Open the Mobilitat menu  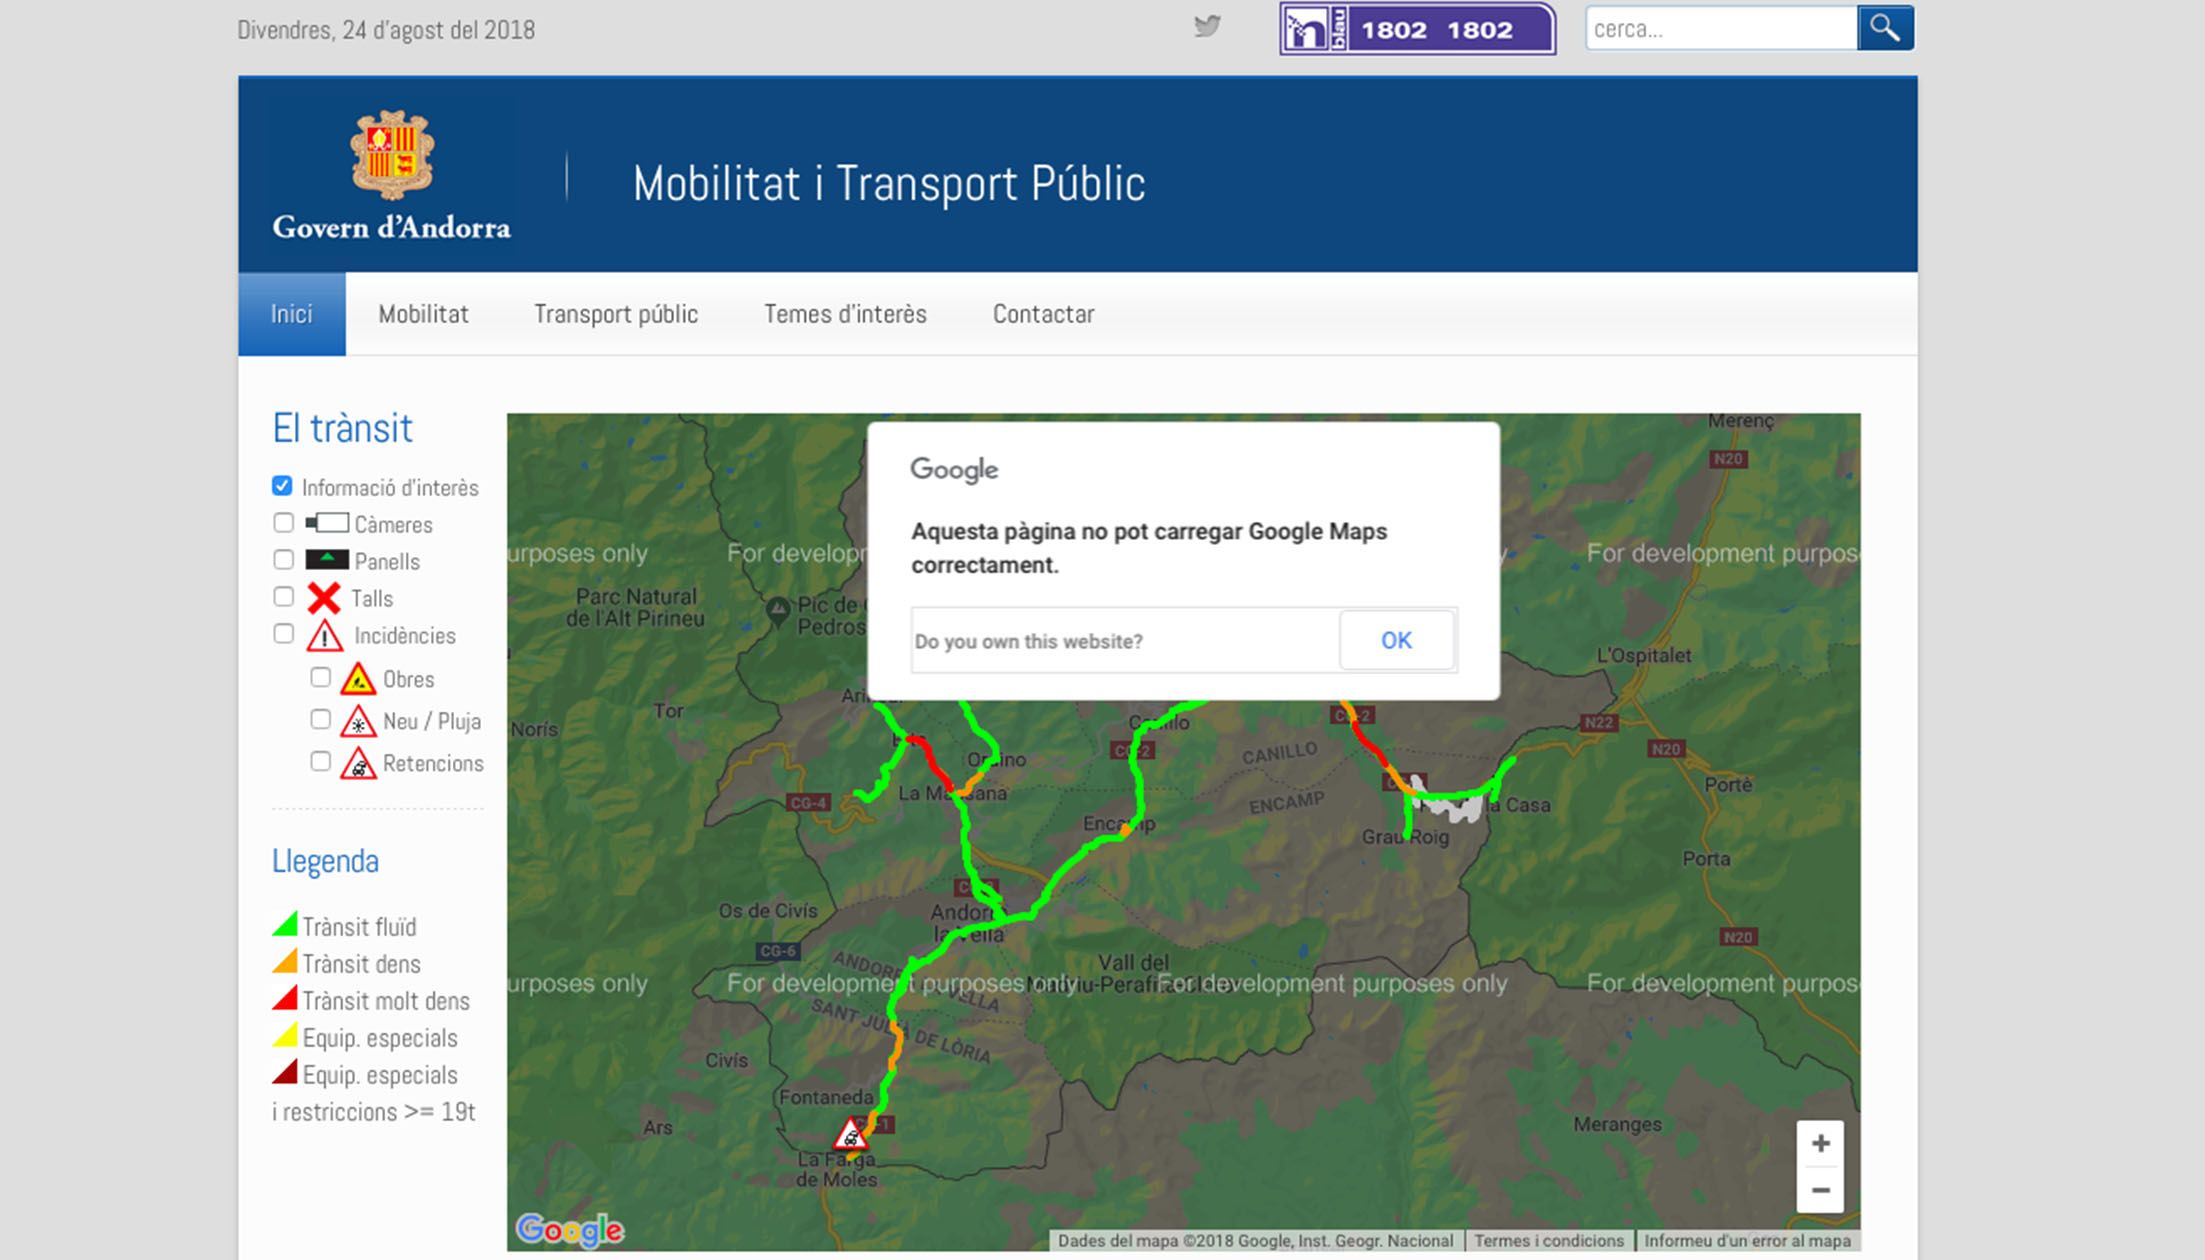pyautogui.click(x=423, y=314)
